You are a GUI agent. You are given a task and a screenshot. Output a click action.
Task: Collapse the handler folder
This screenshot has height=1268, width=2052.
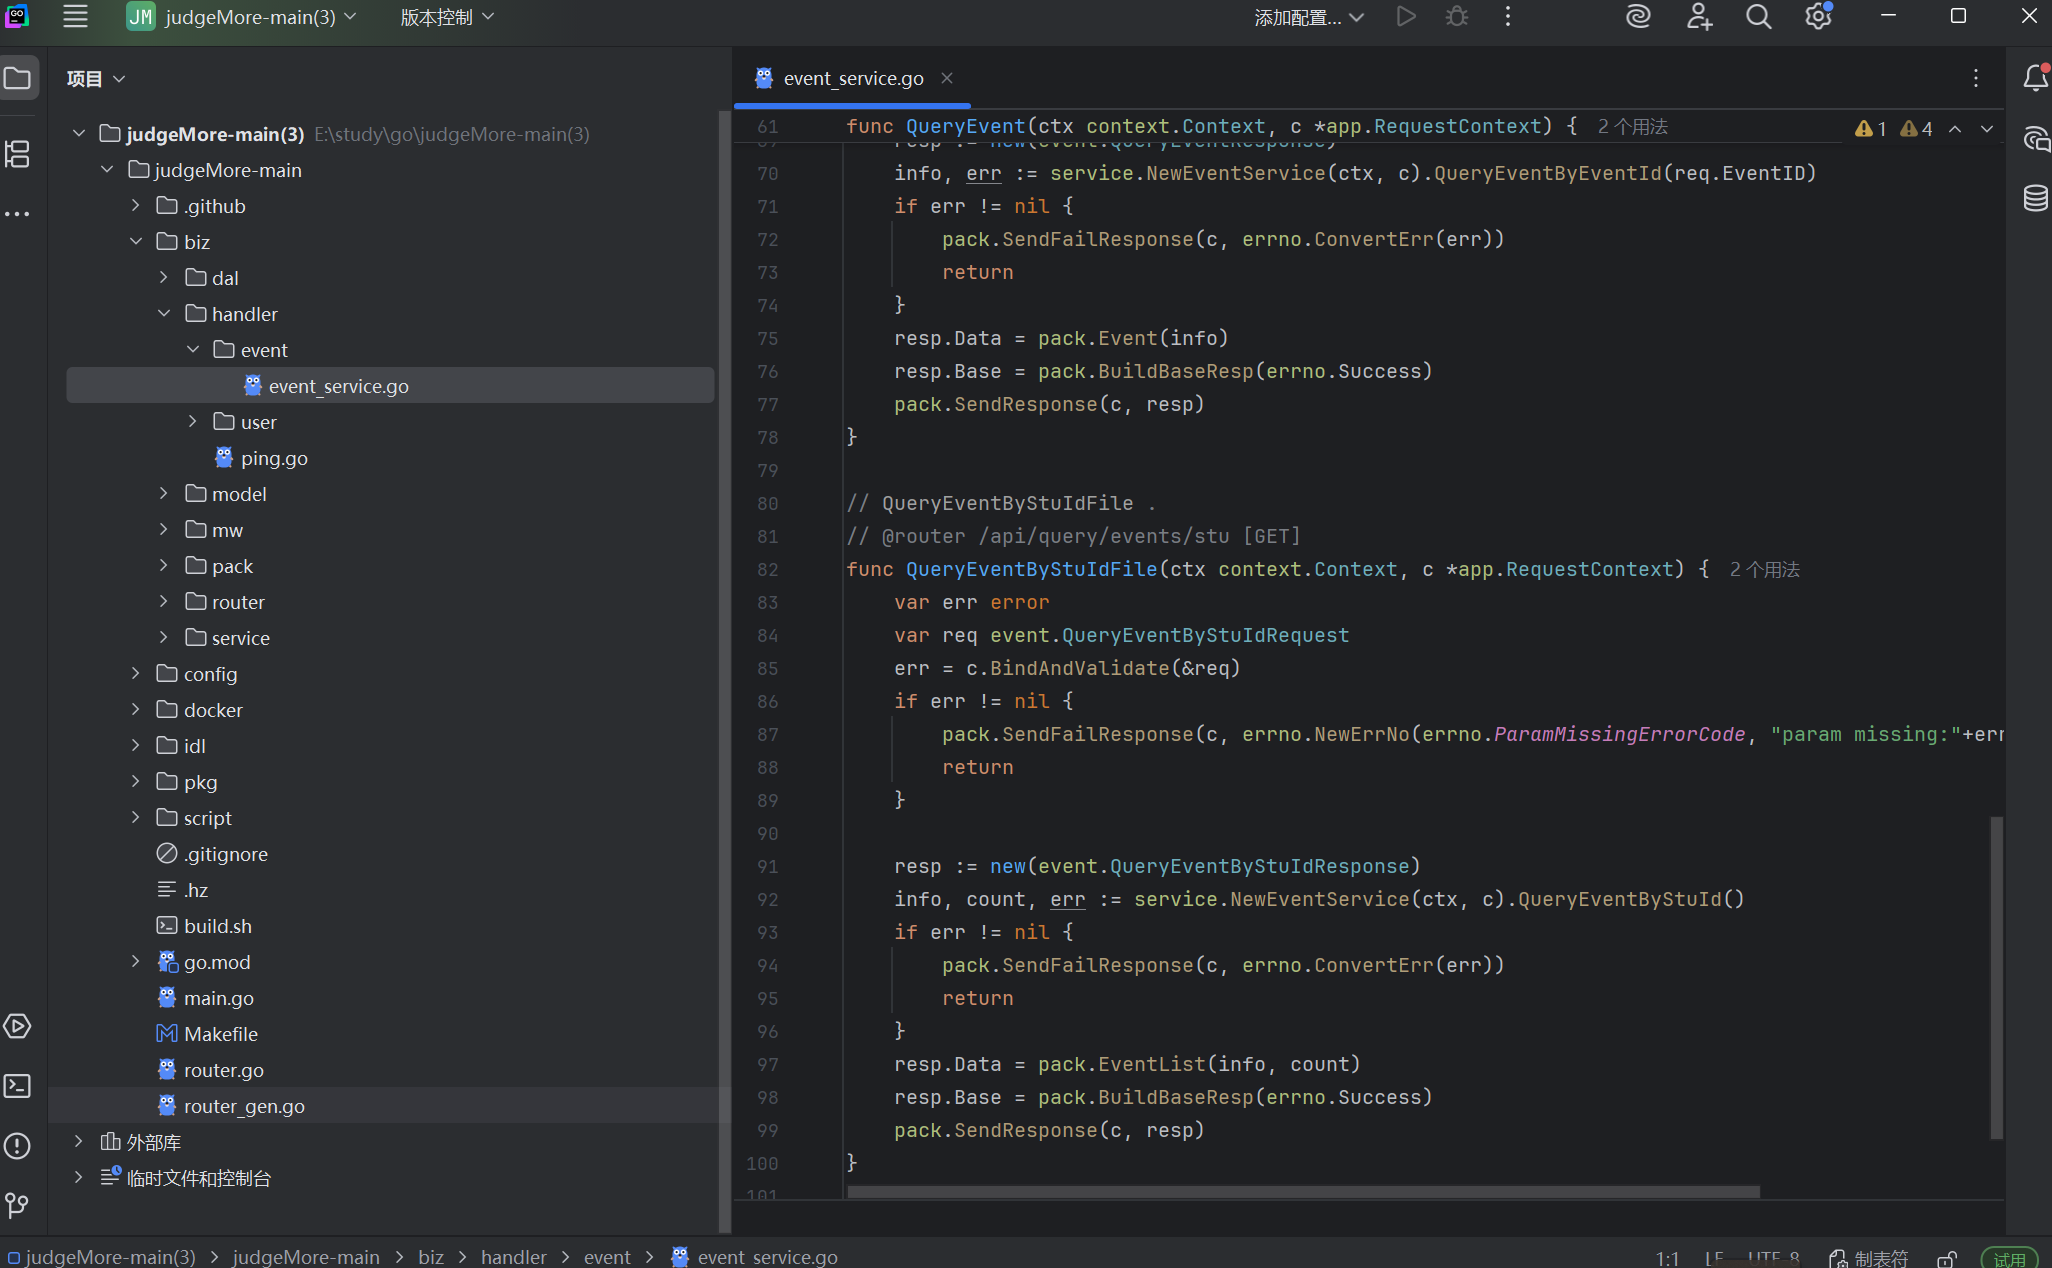click(164, 314)
